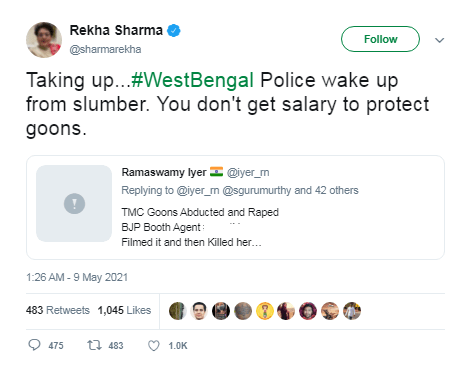
Task: Open the @iyer_rn handle in quoted tweet
Action: pyautogui.click(x=248, y=172)
